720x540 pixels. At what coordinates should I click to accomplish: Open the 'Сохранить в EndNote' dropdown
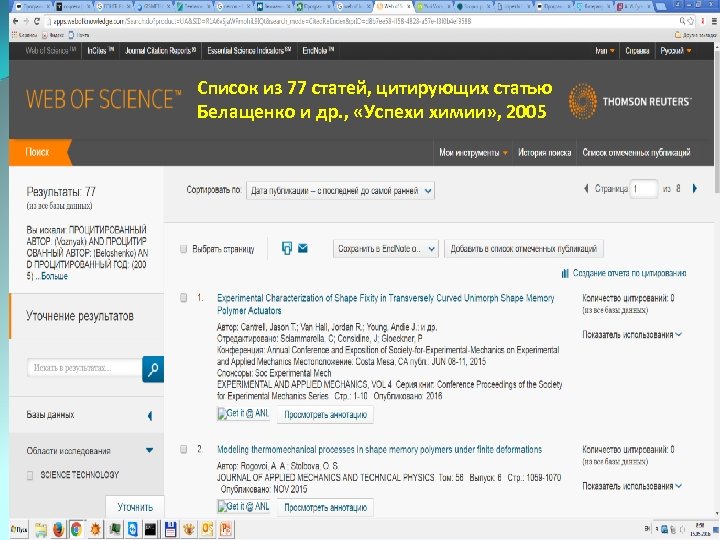[386, 249]
